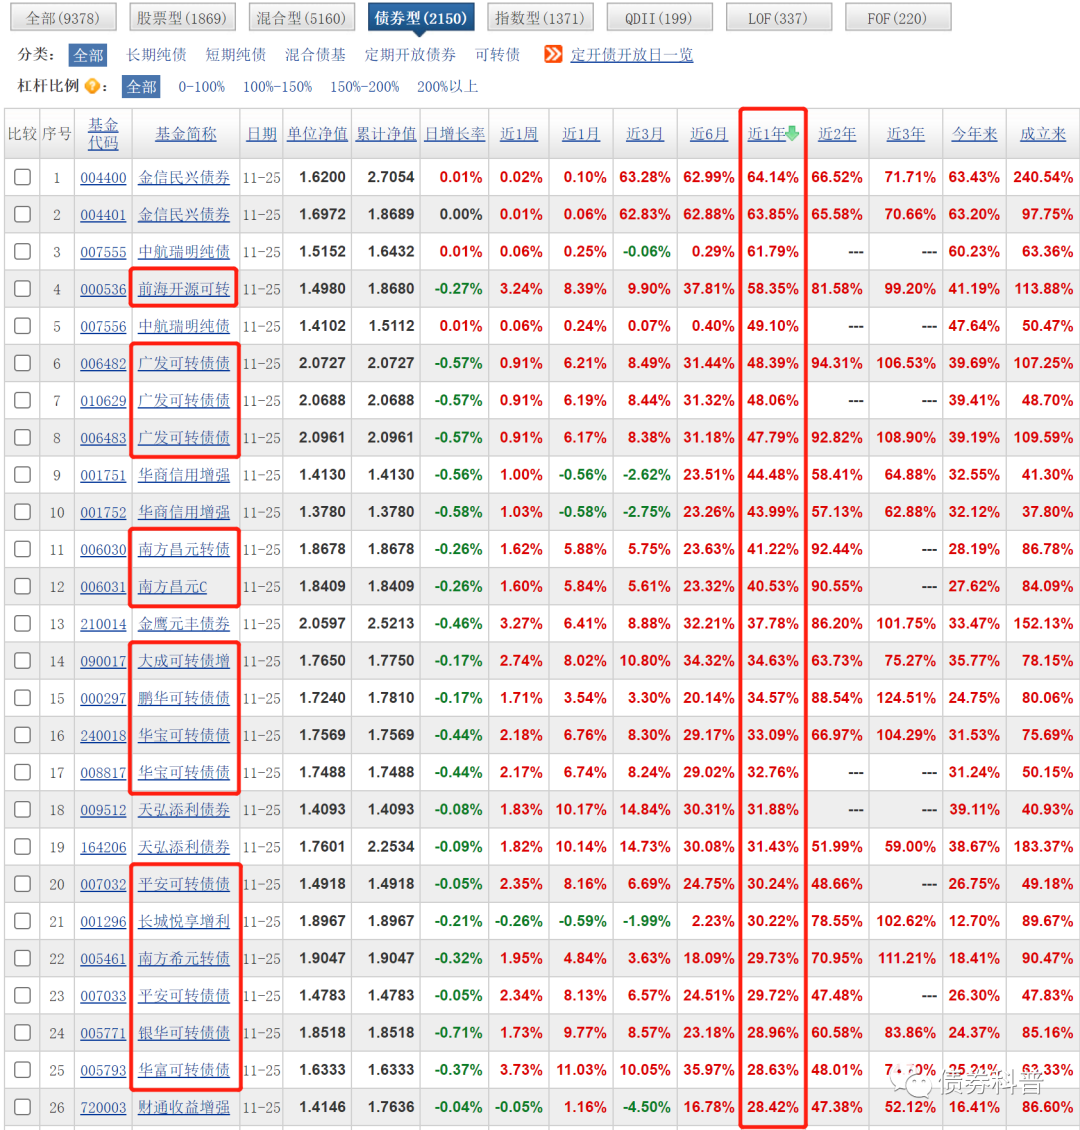Viewport: 1080px width, 1130px height.
Task: Sort by the 近3年 column header
Action: [906, 133]
